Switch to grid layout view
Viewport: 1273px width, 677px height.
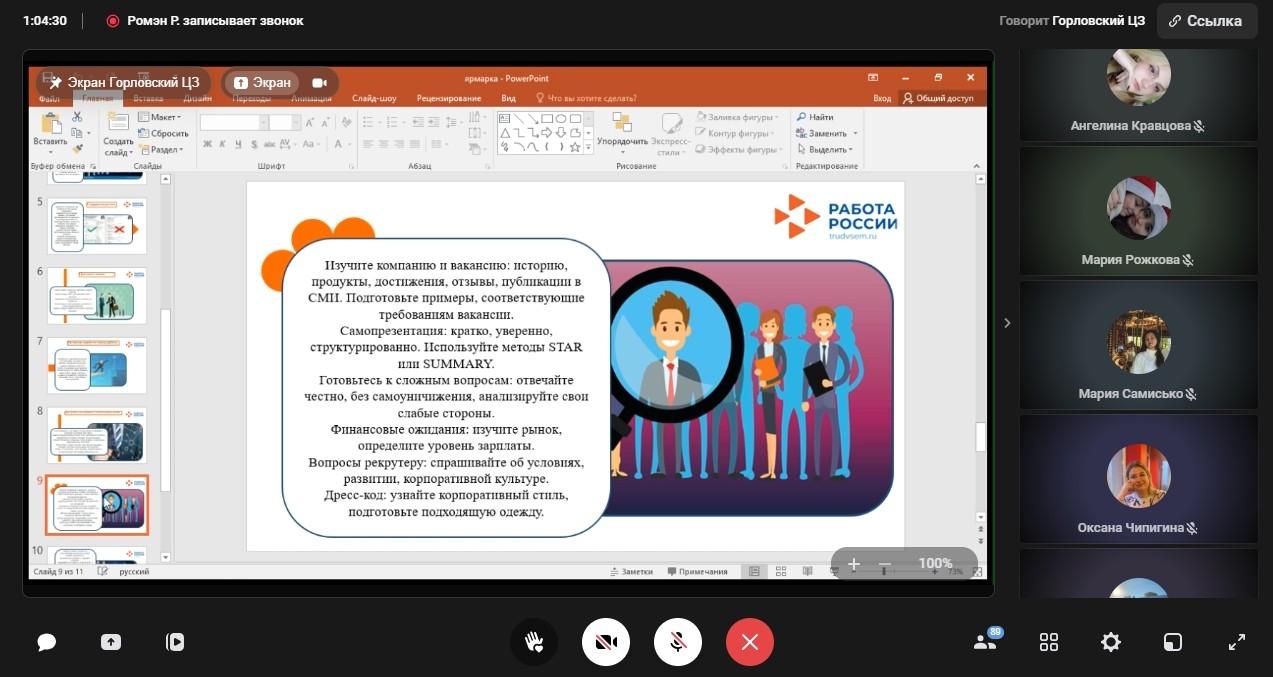click(x=1049, y=642)
